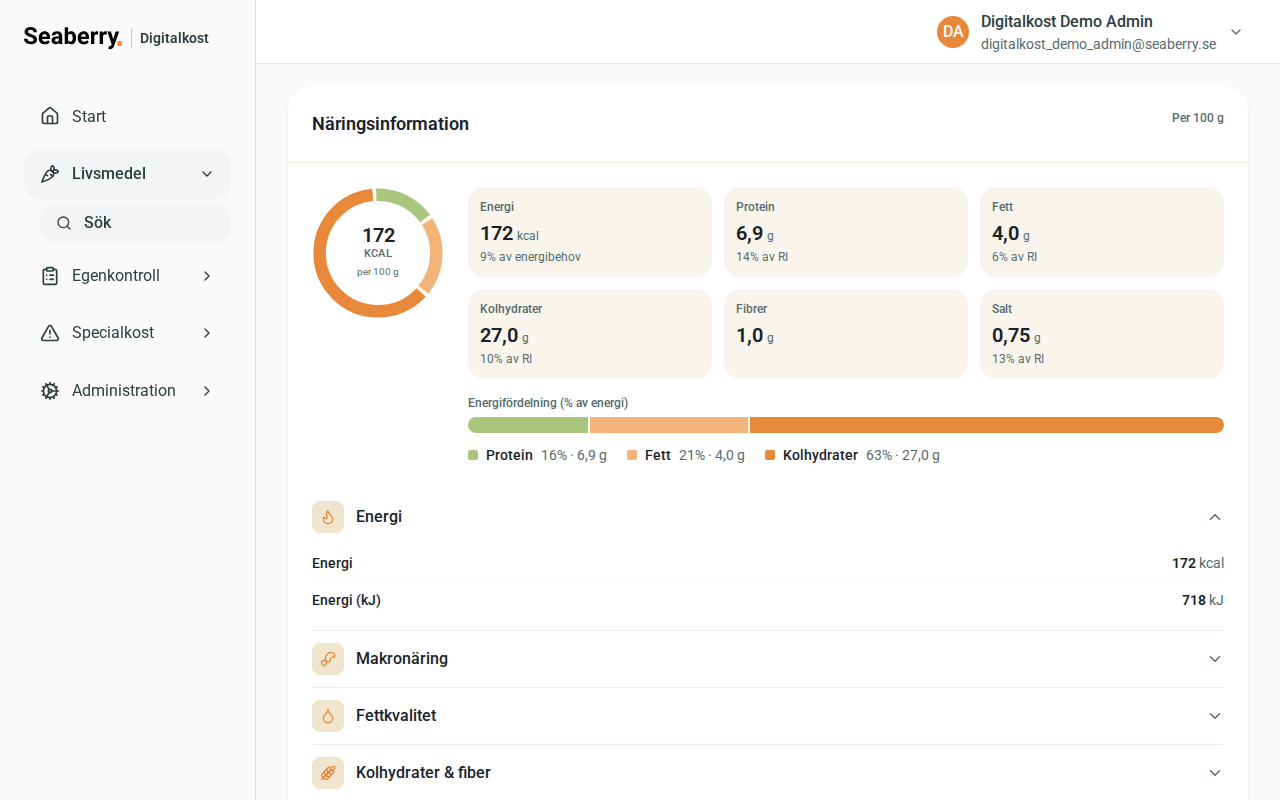Viewport: 1280px width, 800px height.
Task: Click the Livsmedel carrot icon
Action: pos(50,174)
